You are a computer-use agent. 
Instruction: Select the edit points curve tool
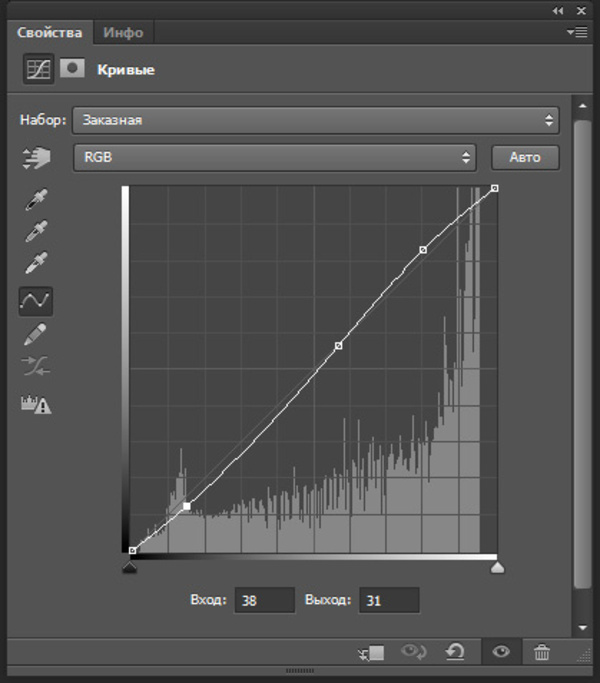click(36, 299)
